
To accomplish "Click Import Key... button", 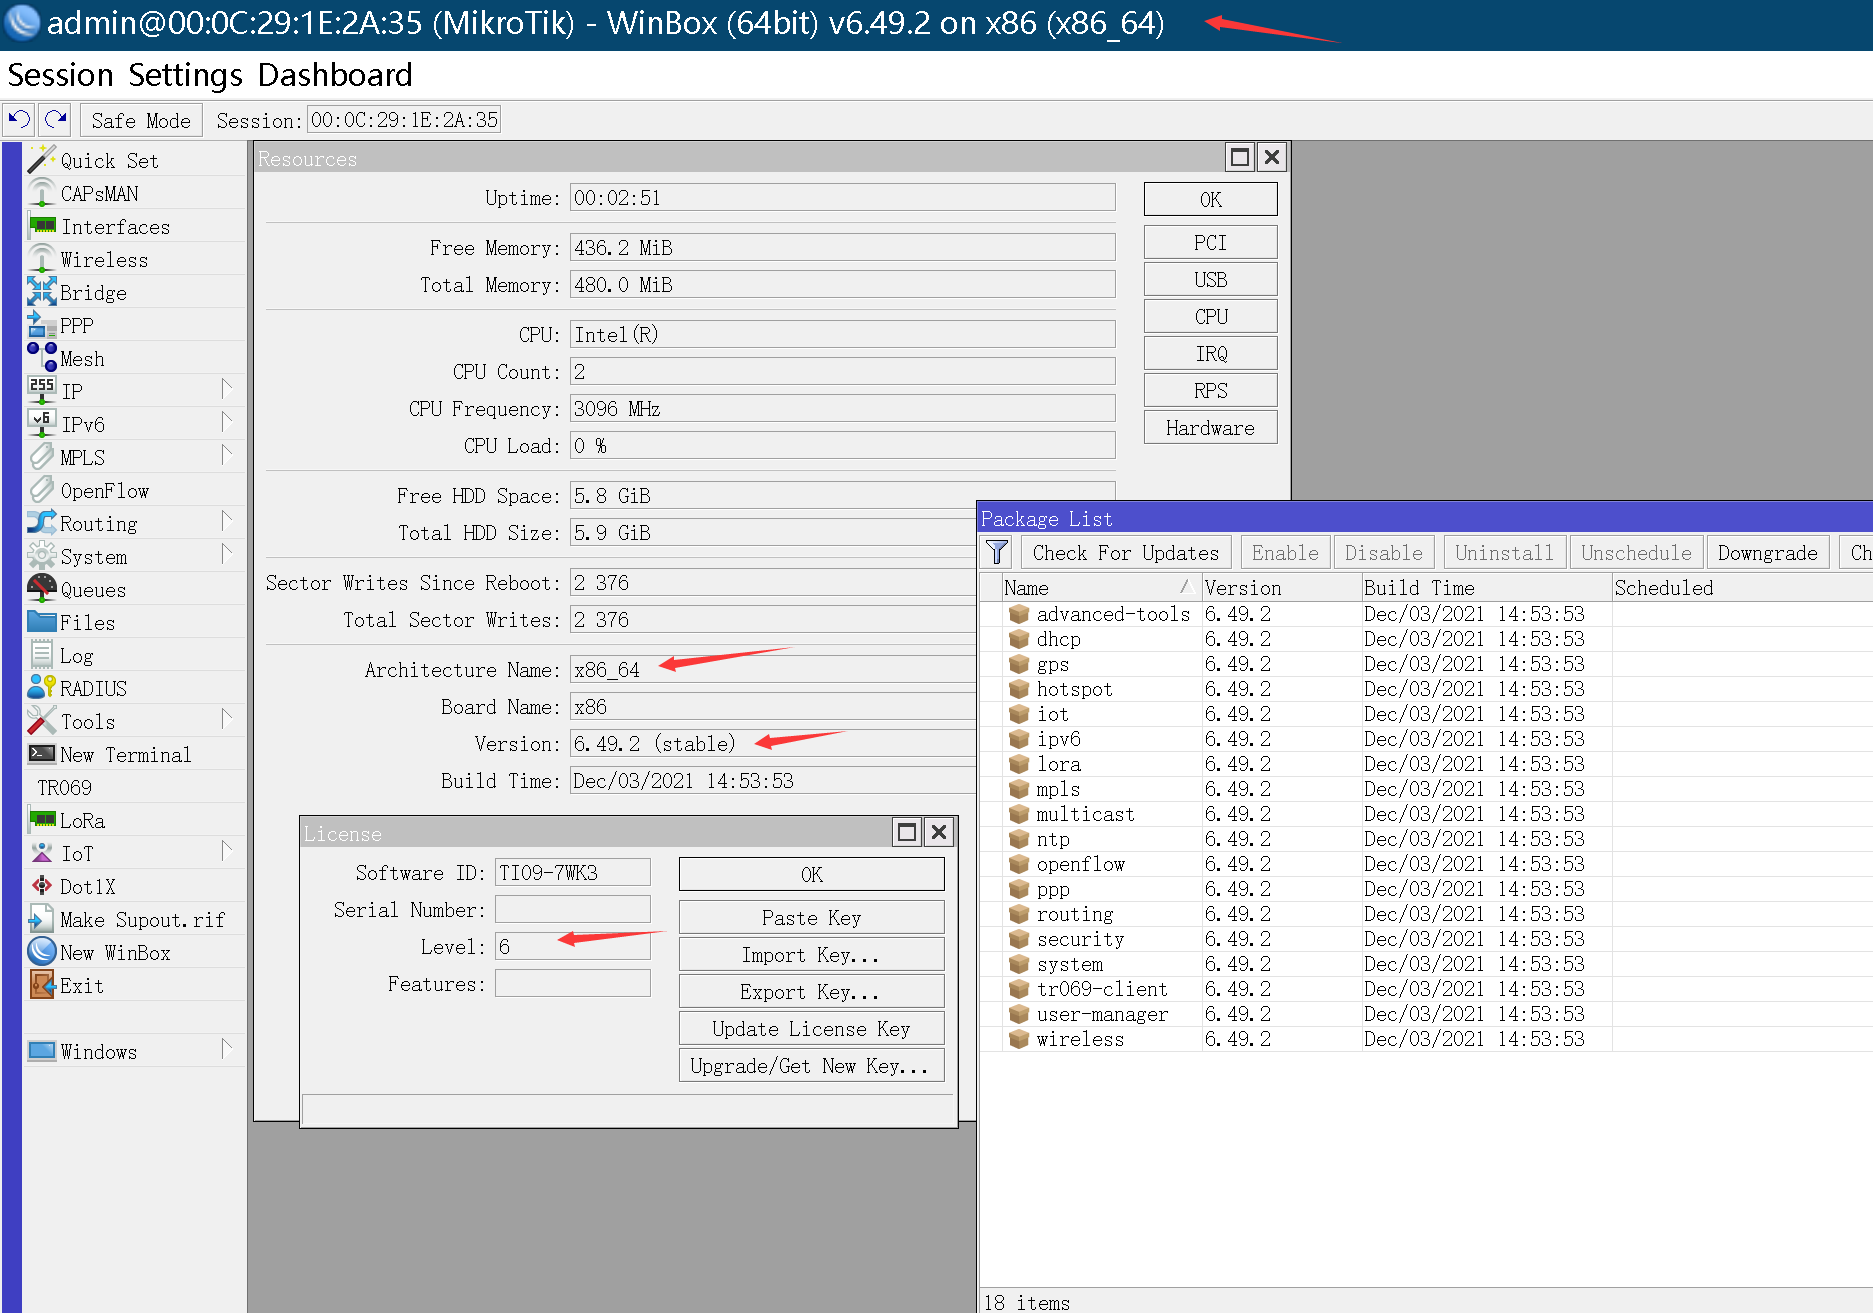I will 811,954.
